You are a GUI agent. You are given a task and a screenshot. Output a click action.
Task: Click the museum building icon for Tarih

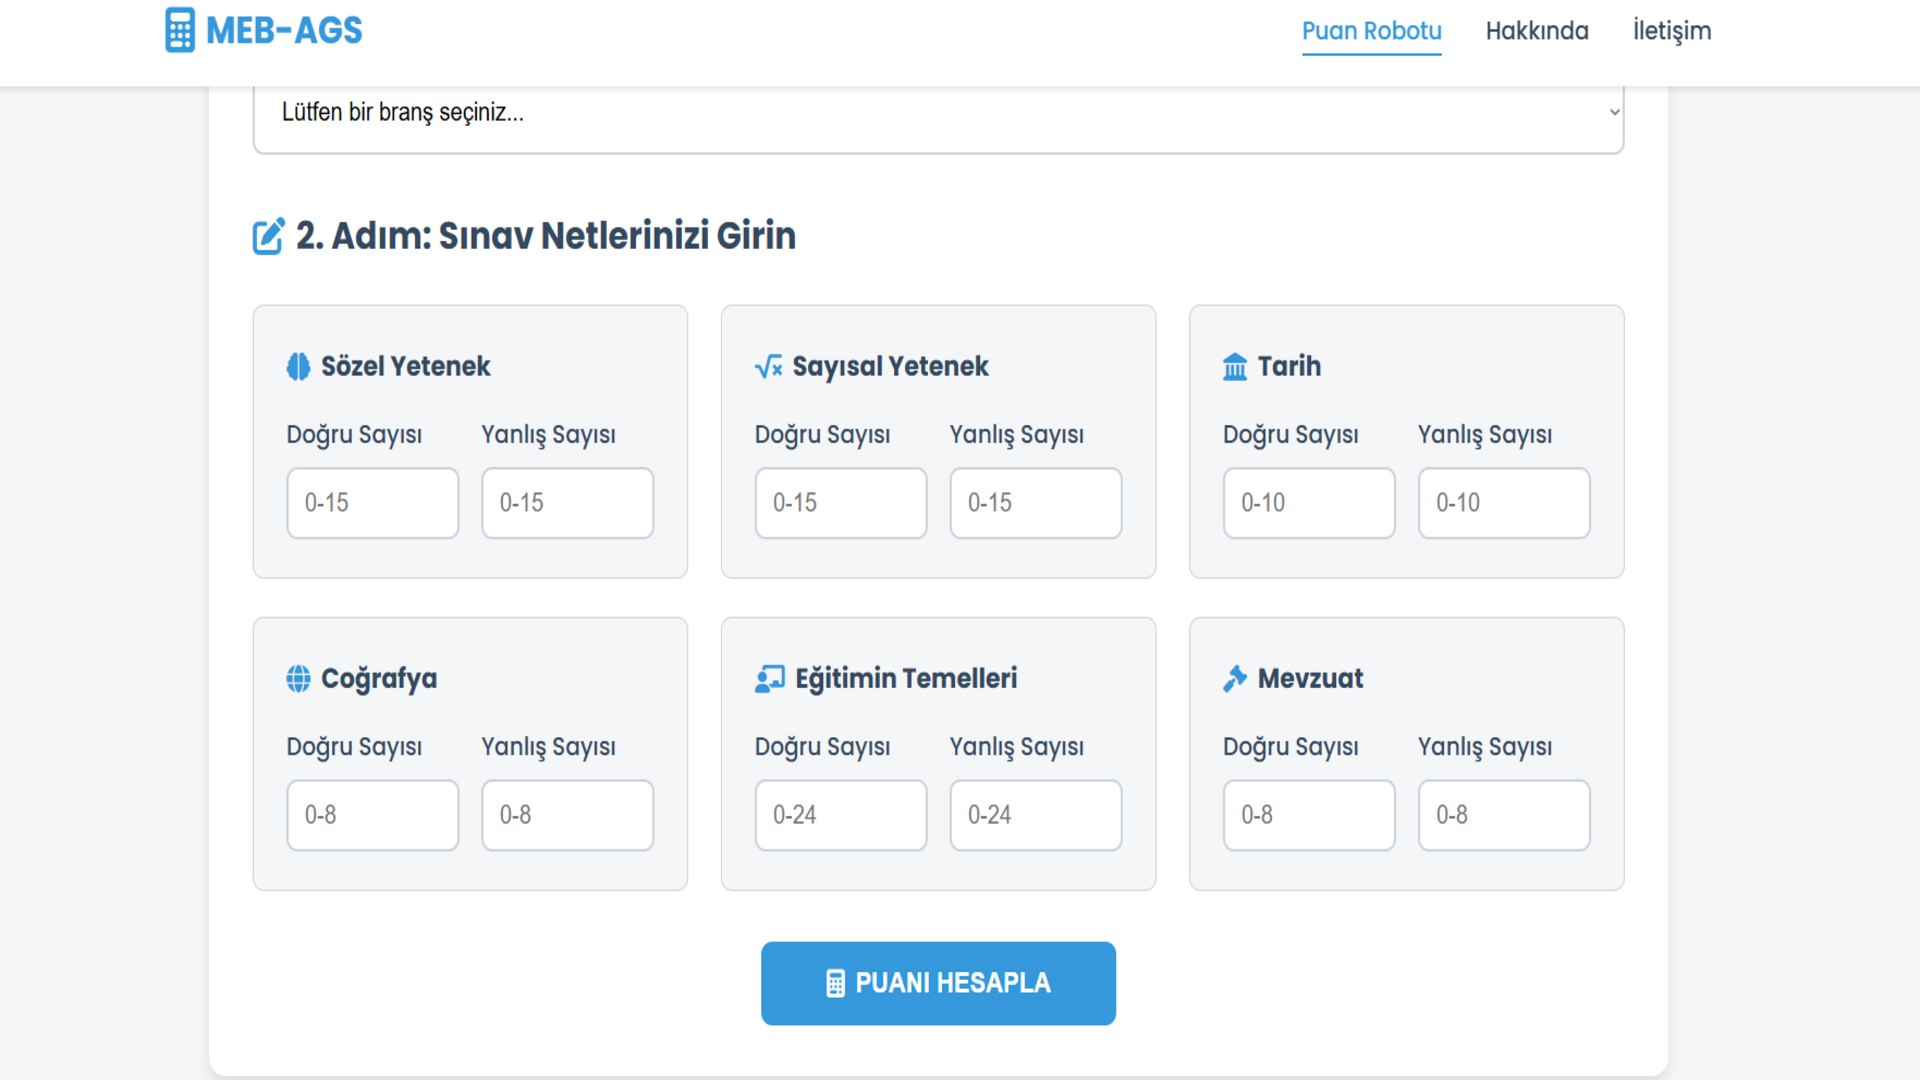1235,367
